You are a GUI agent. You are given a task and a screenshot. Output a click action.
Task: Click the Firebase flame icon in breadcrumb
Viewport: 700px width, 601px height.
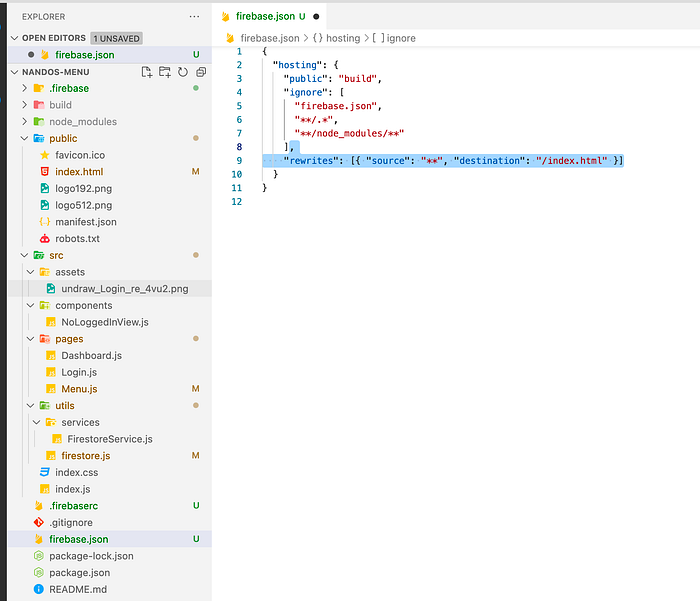tap(230, 38)
